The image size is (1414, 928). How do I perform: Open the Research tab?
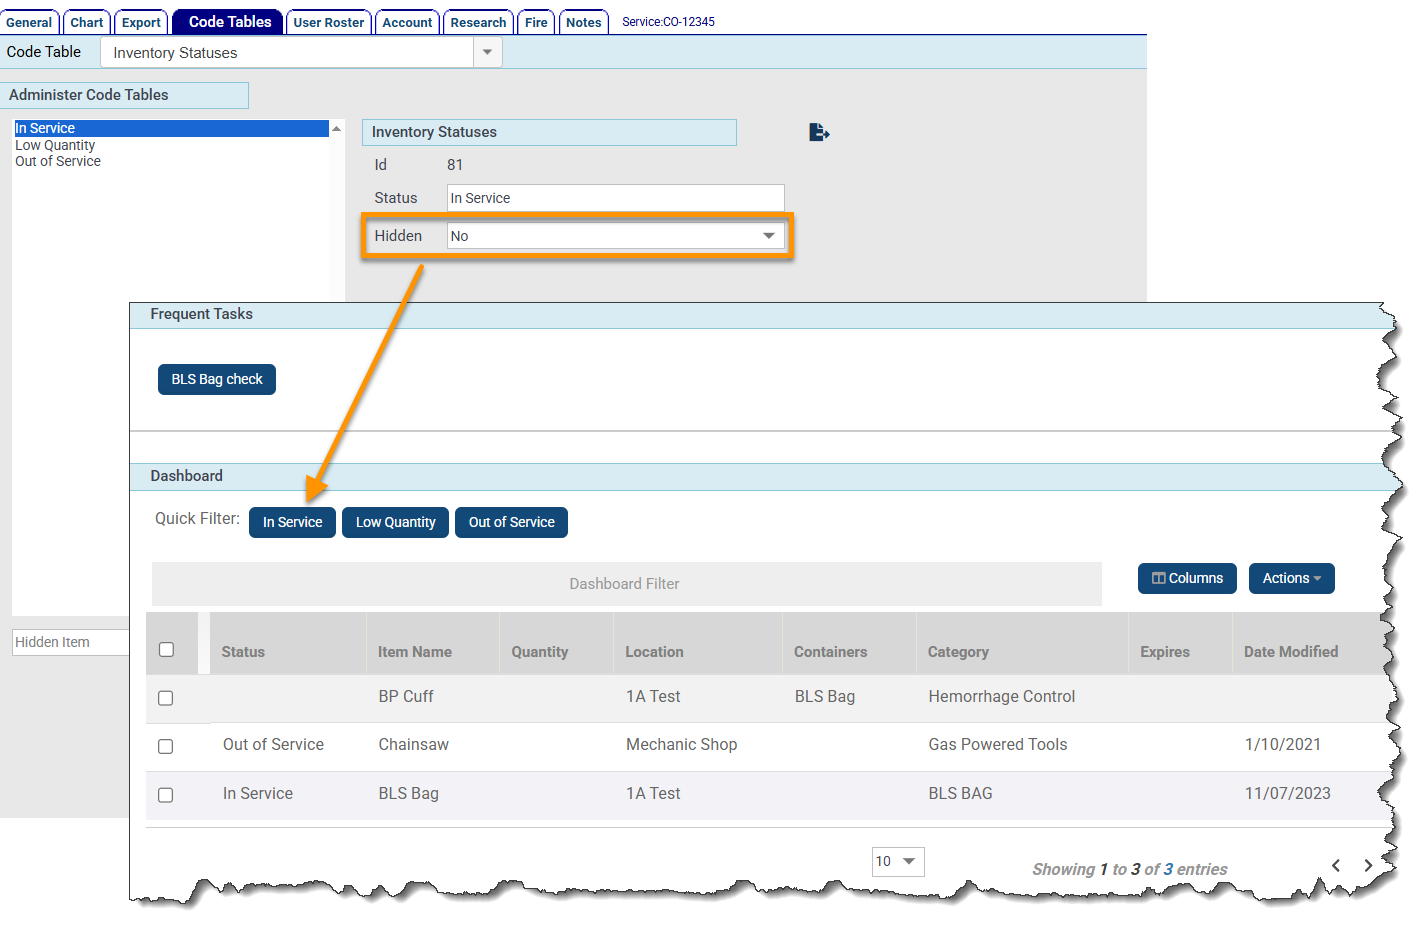478,22
